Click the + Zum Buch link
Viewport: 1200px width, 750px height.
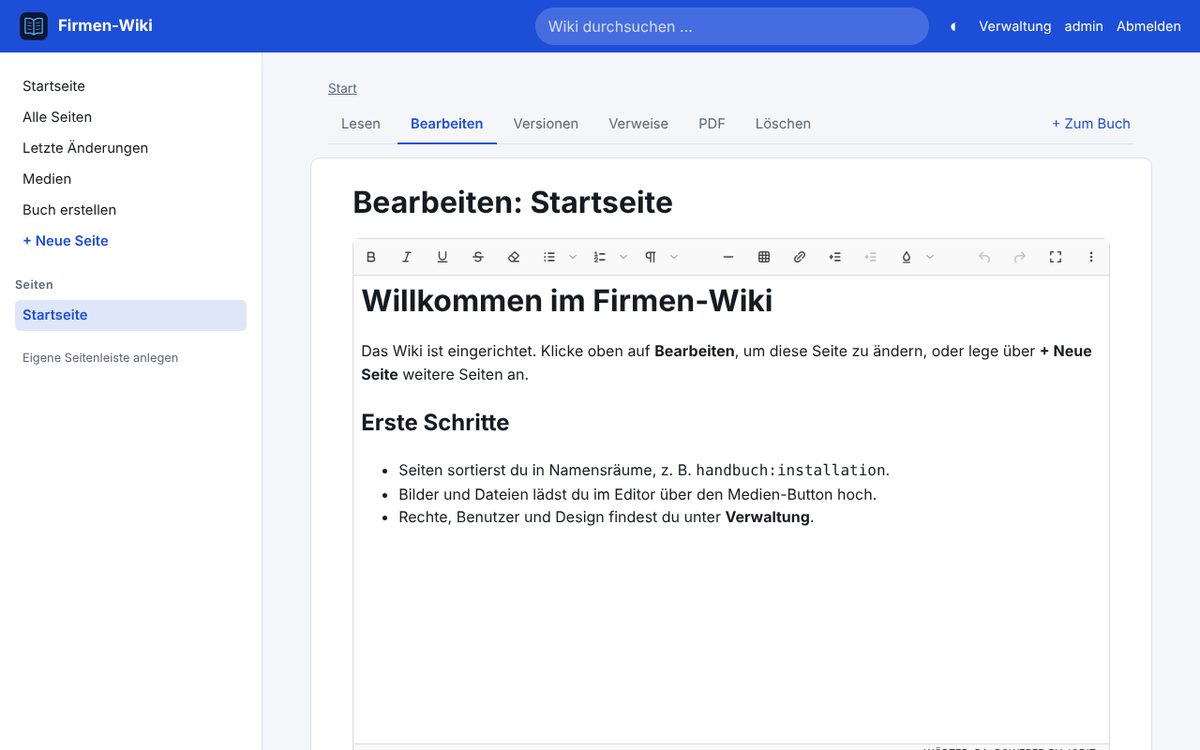pyautogui.click(x=1091, y=124)
